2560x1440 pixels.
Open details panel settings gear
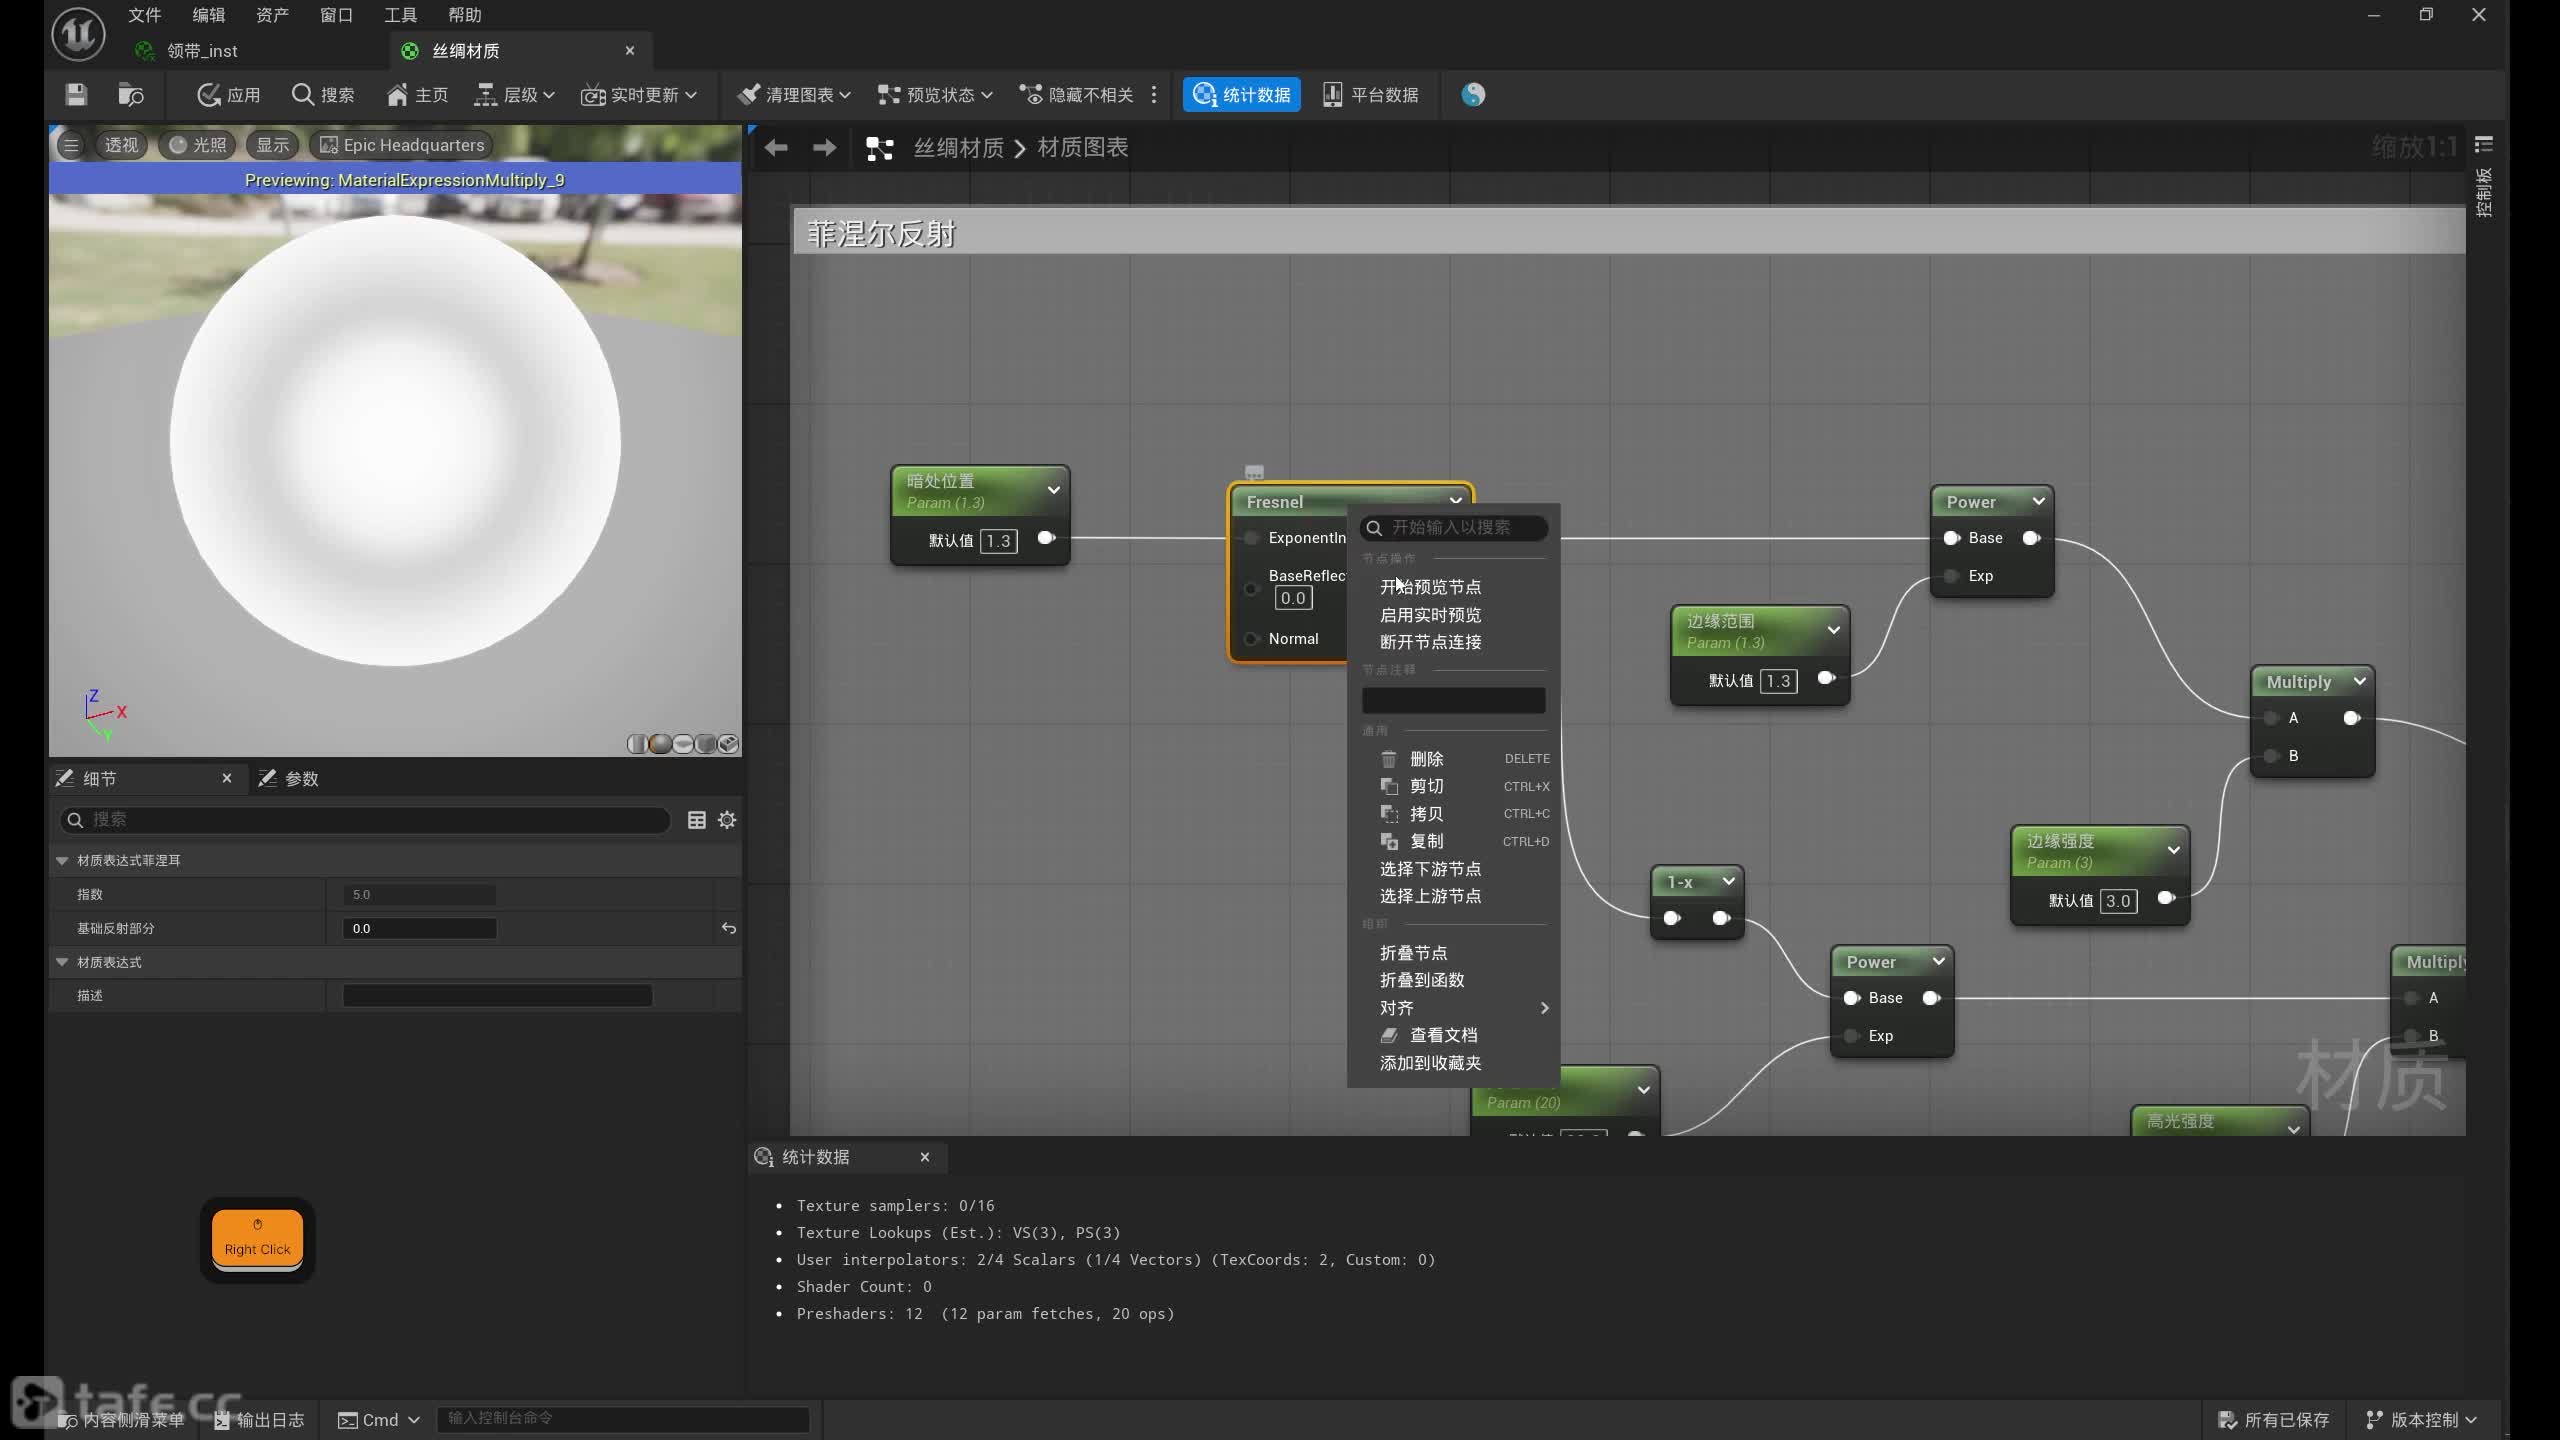click(x=727, y=820)
